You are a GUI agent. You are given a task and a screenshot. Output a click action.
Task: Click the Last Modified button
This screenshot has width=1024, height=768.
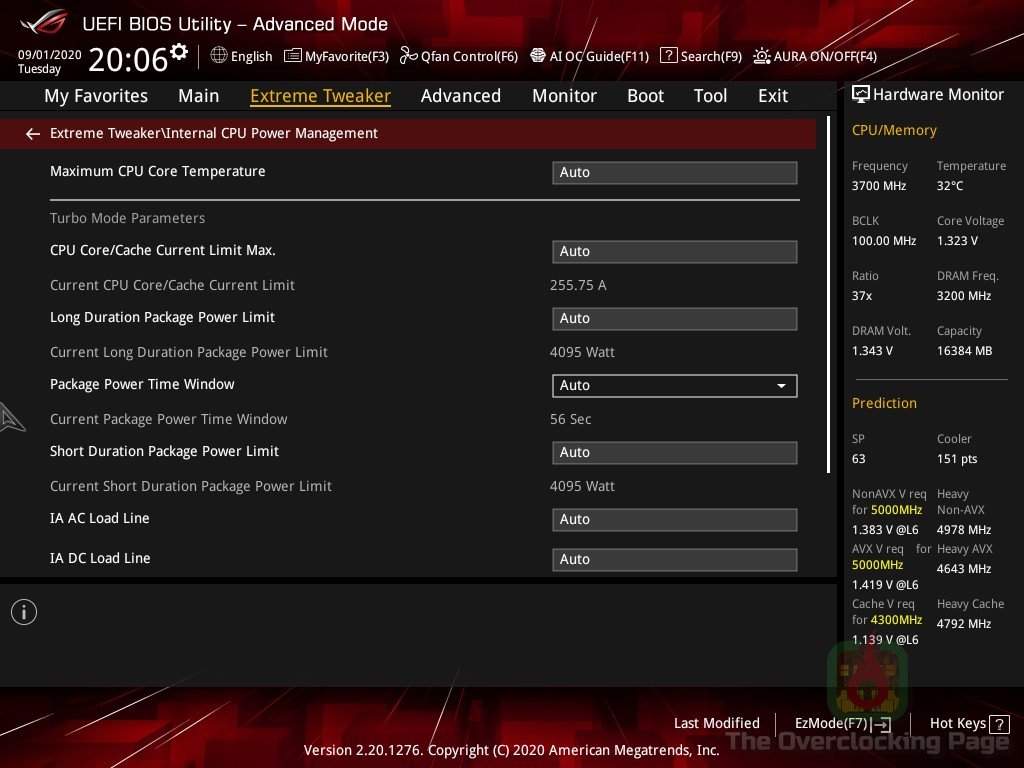(x=717, y=723)
